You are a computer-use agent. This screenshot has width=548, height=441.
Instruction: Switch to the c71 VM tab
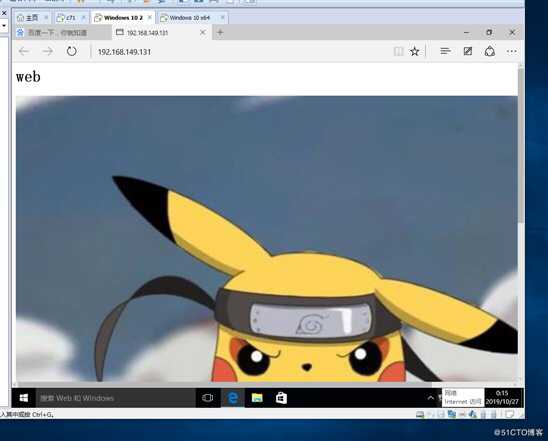[x=71, y=17]
